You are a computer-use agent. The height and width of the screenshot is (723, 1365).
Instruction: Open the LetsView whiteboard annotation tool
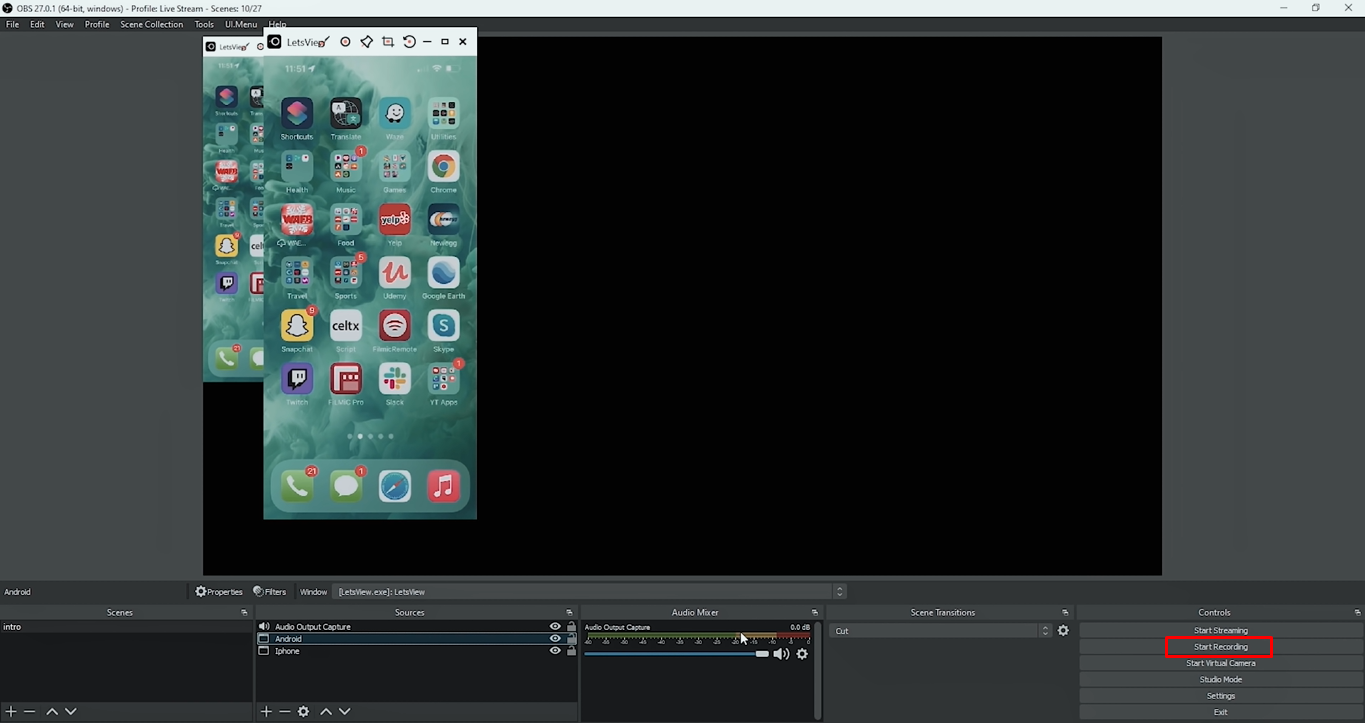click(x=367, y=42)
